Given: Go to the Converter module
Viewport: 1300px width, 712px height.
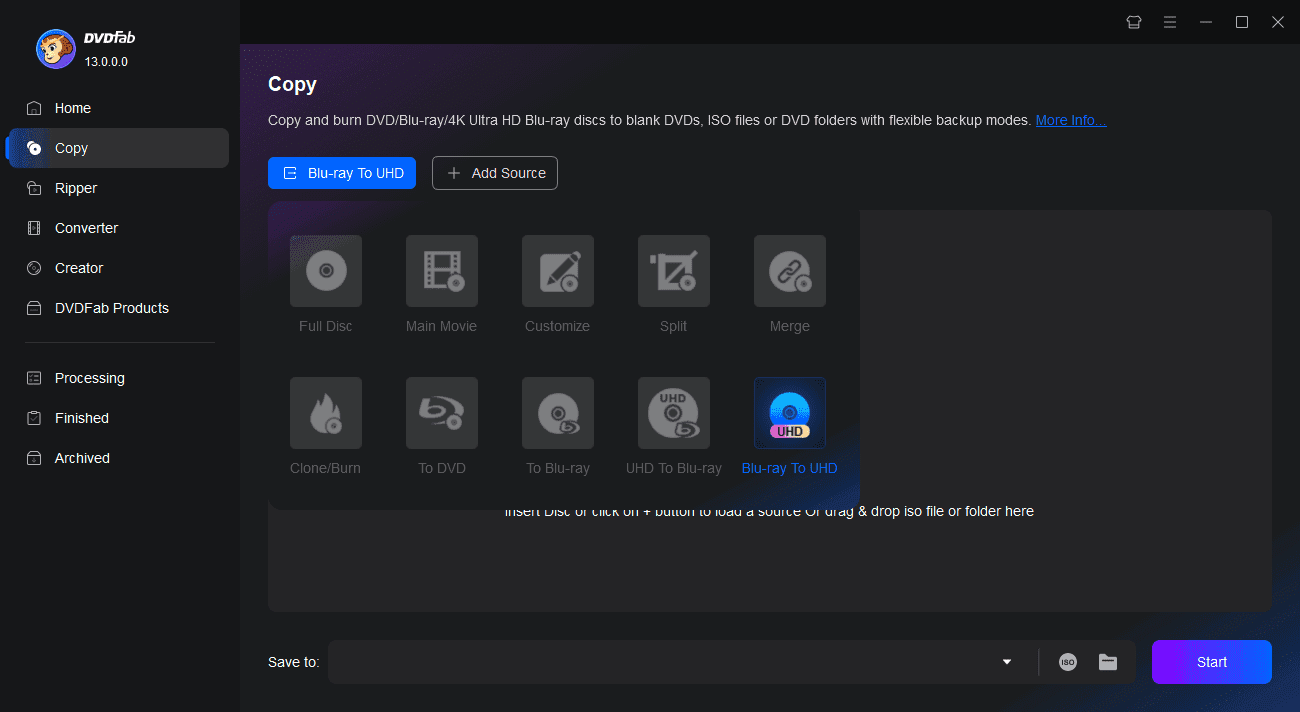Looking at the screenshot, I should 118,228.
